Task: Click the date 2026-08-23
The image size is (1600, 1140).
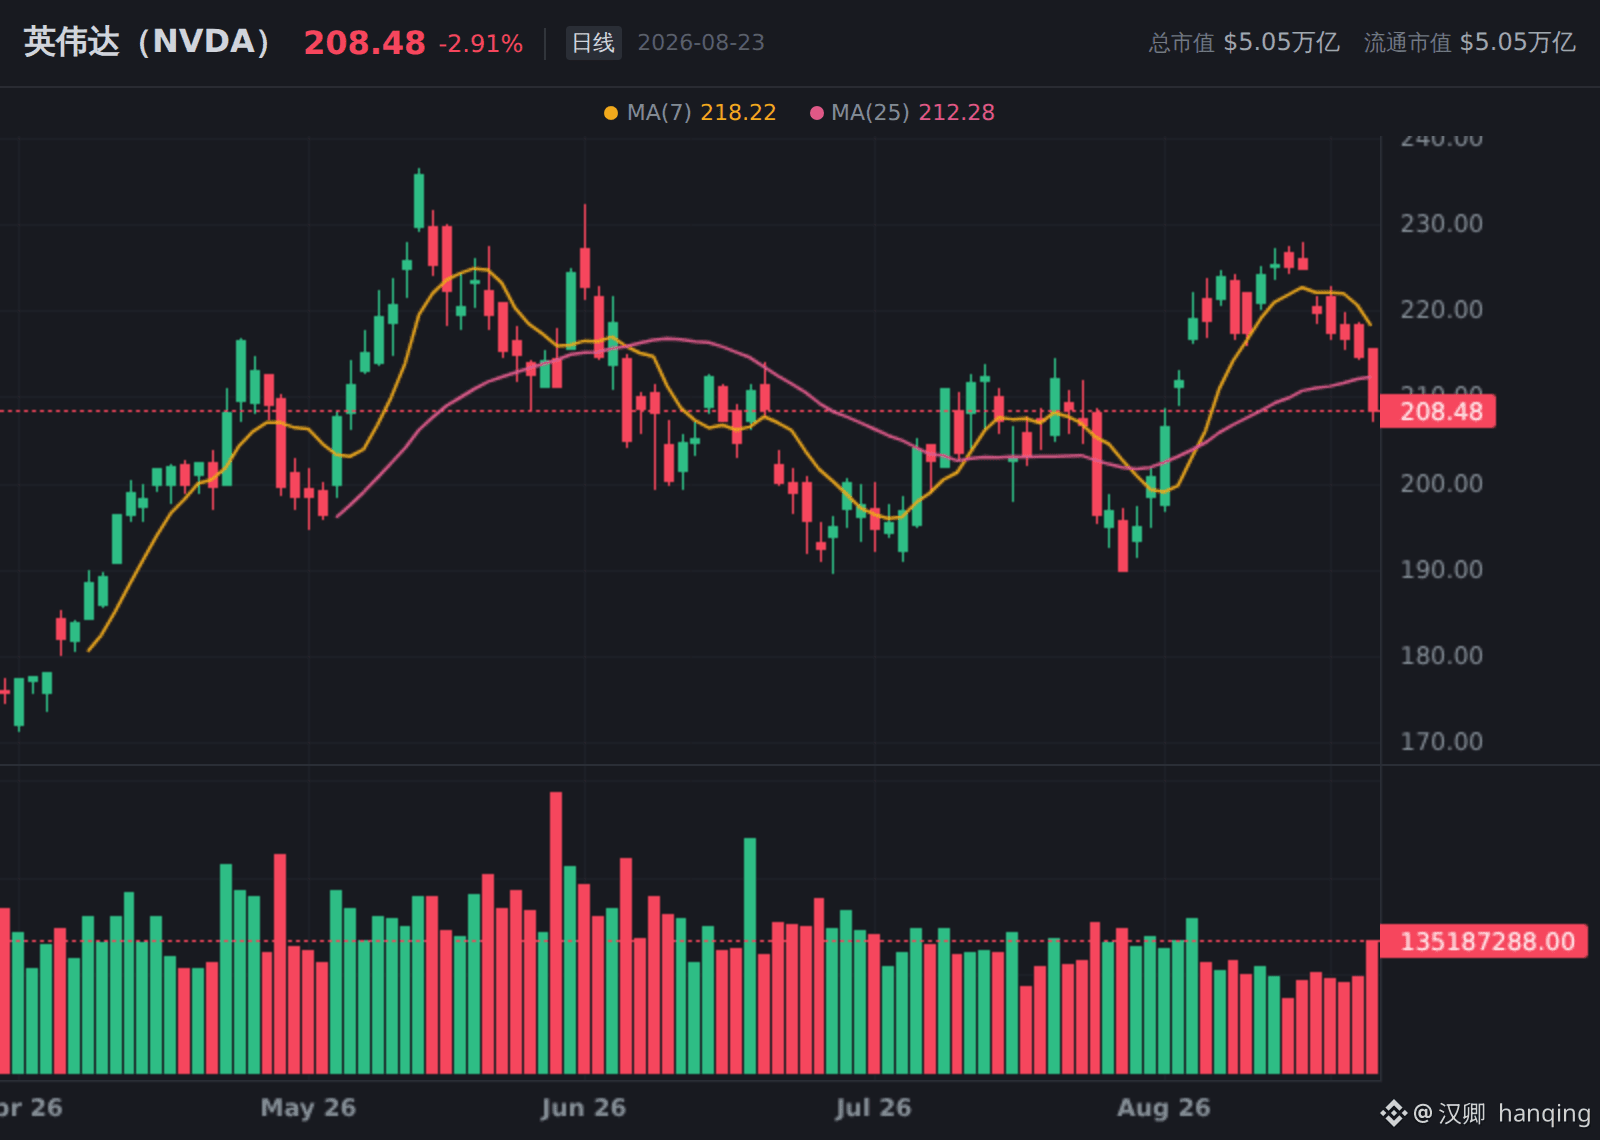Action: pyautogui.click(x=701, y=43)
